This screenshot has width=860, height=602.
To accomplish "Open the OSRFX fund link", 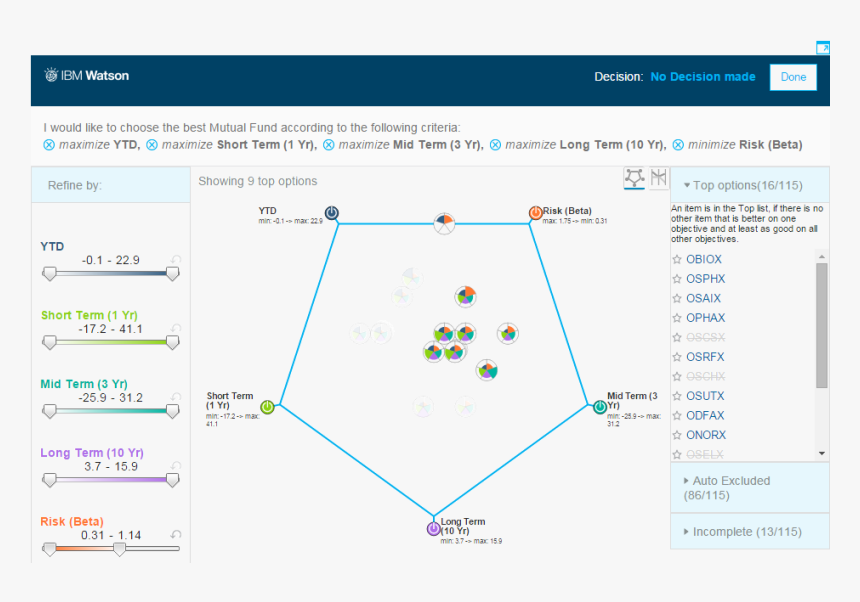I will [x=705, y=357].
